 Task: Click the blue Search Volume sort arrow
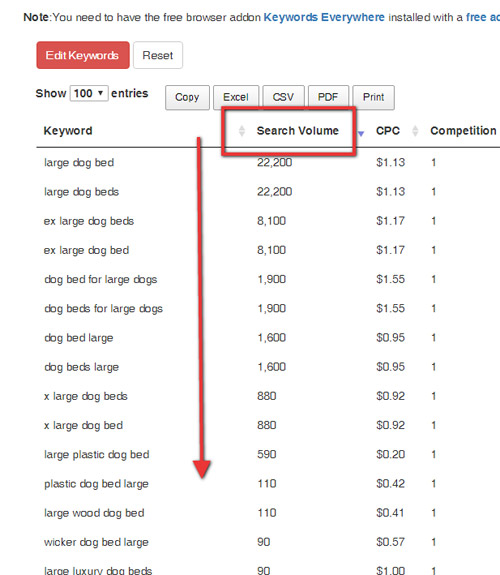(x=361, y=133)
